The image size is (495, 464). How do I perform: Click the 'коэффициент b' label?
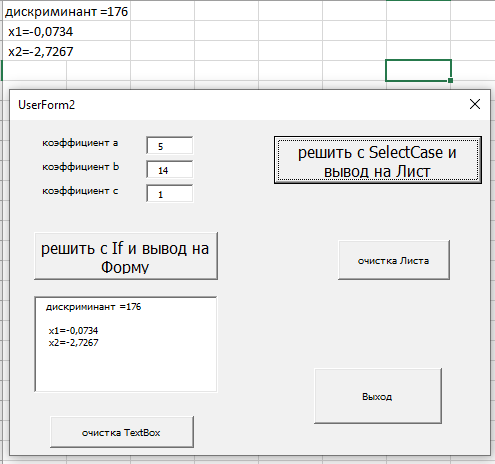[x=80, y=167]
